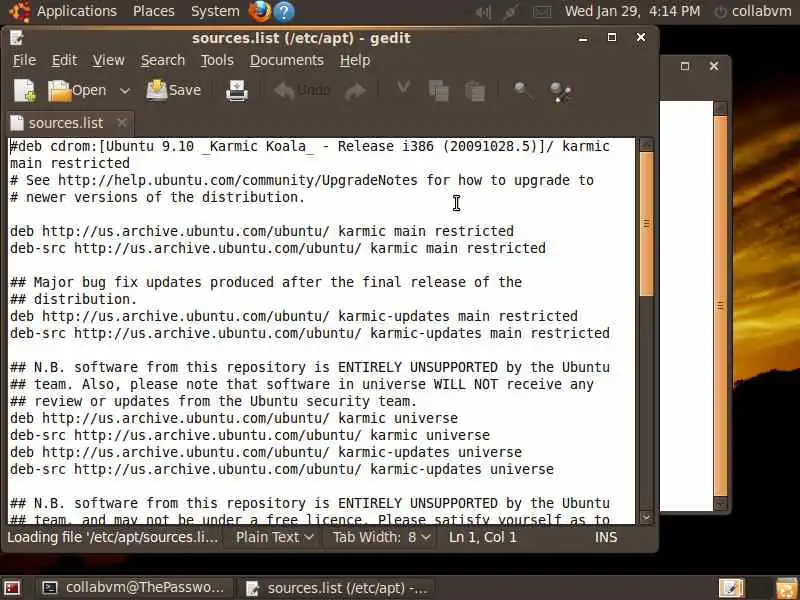Image resolution: width=800 pixels, height=600 pixels.
Task: Open the Help launcher icon in panel
Action: (284, 12)
